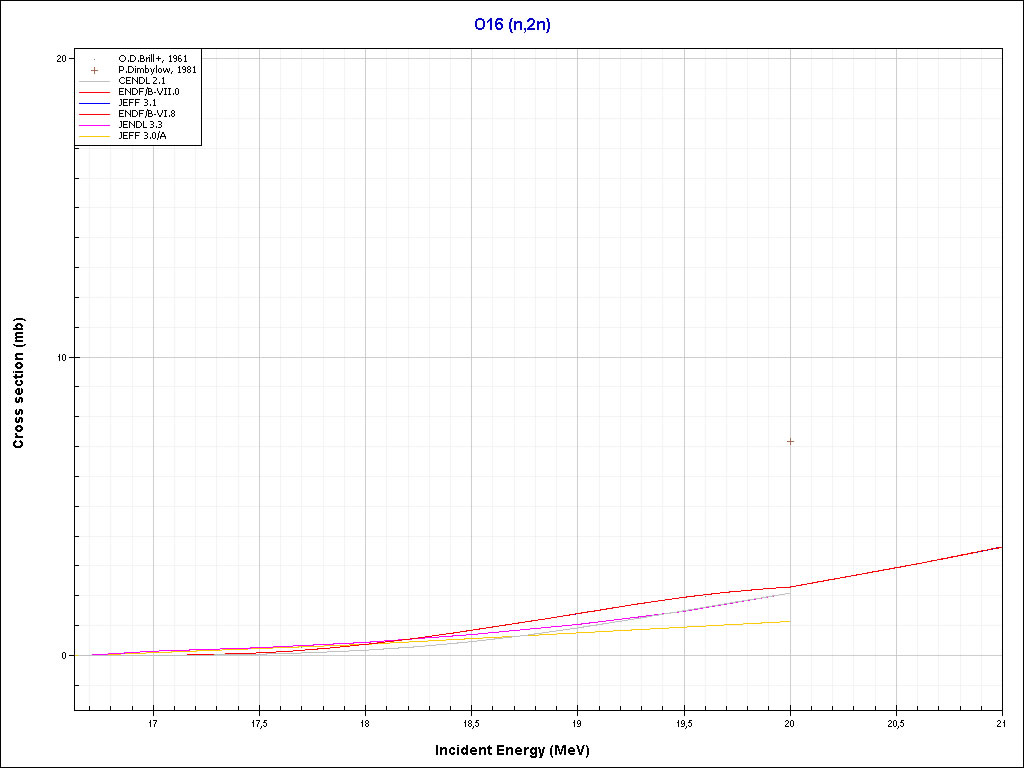Click the P.Dimbylow data point at 20 MeV

coord(790,441)
